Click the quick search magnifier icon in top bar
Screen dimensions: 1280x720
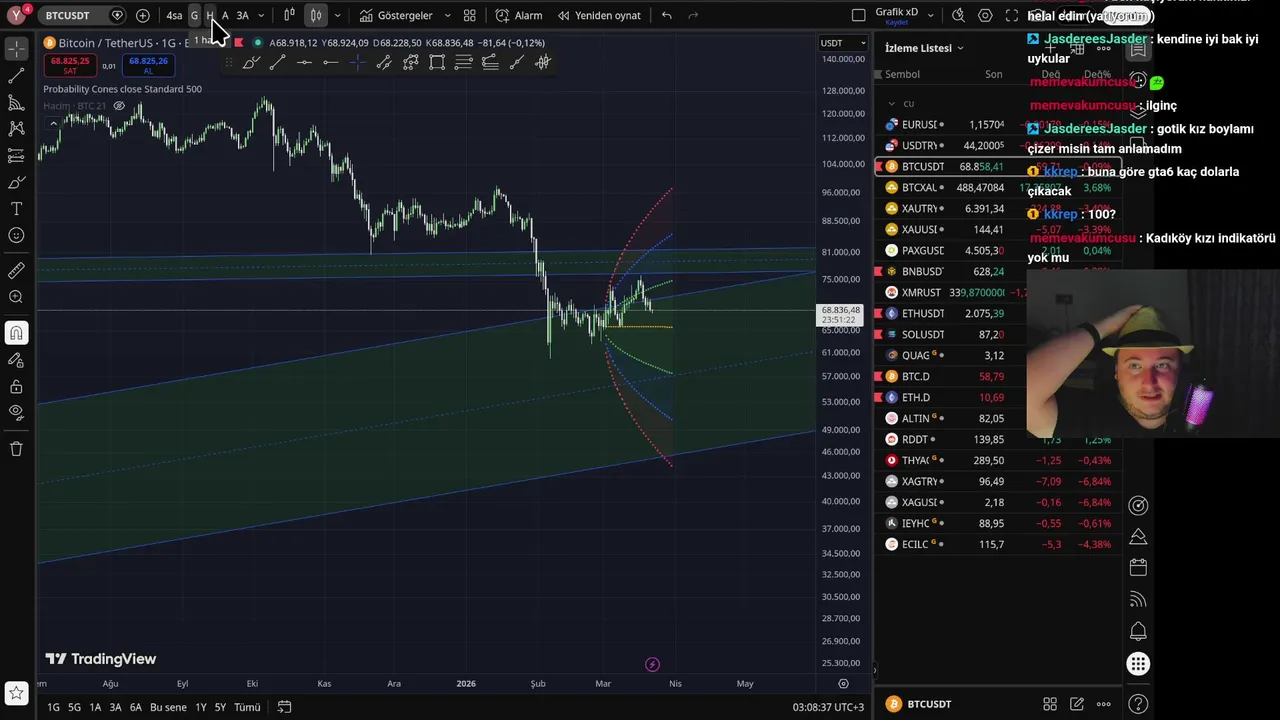pyautogui.click(x=958, y=15)
